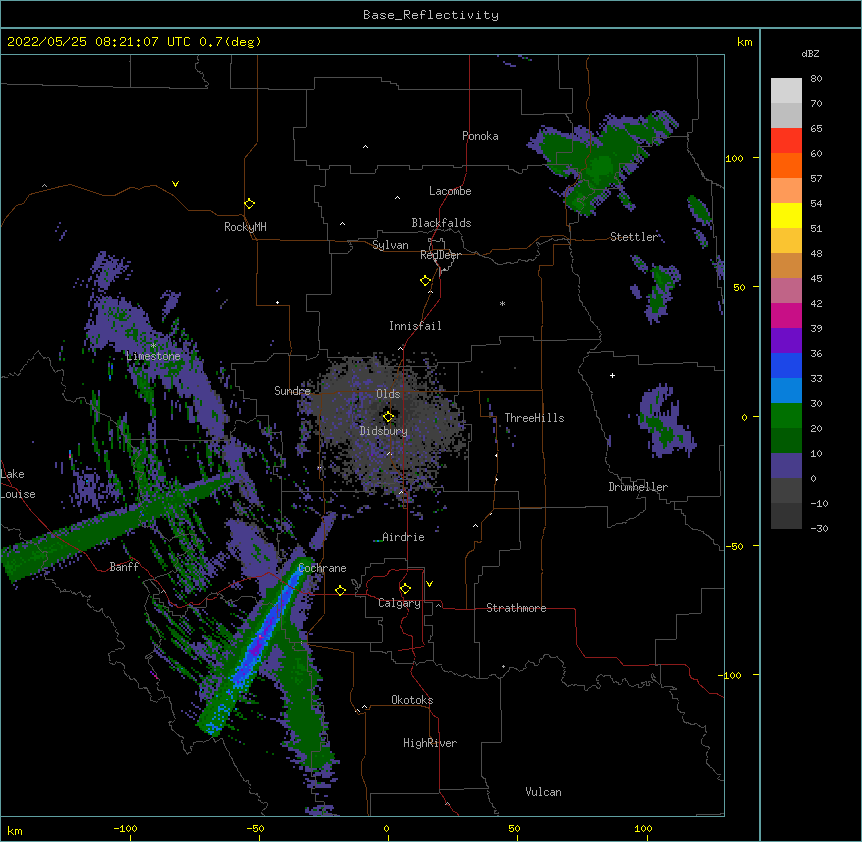Click the yellow marker south of RedDeer
The height and width of the screenshot is (842, 862).
426,281
